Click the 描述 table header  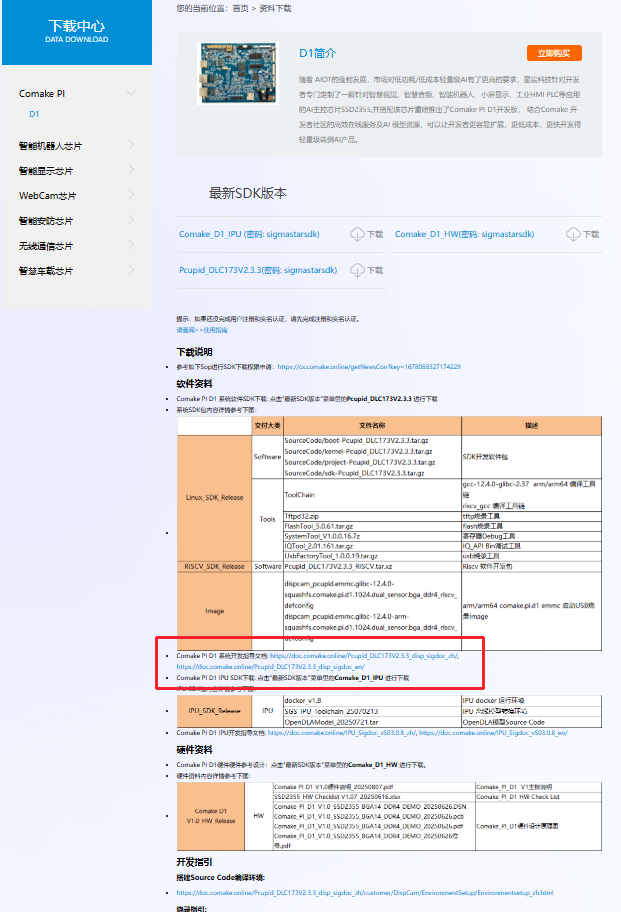531,426
